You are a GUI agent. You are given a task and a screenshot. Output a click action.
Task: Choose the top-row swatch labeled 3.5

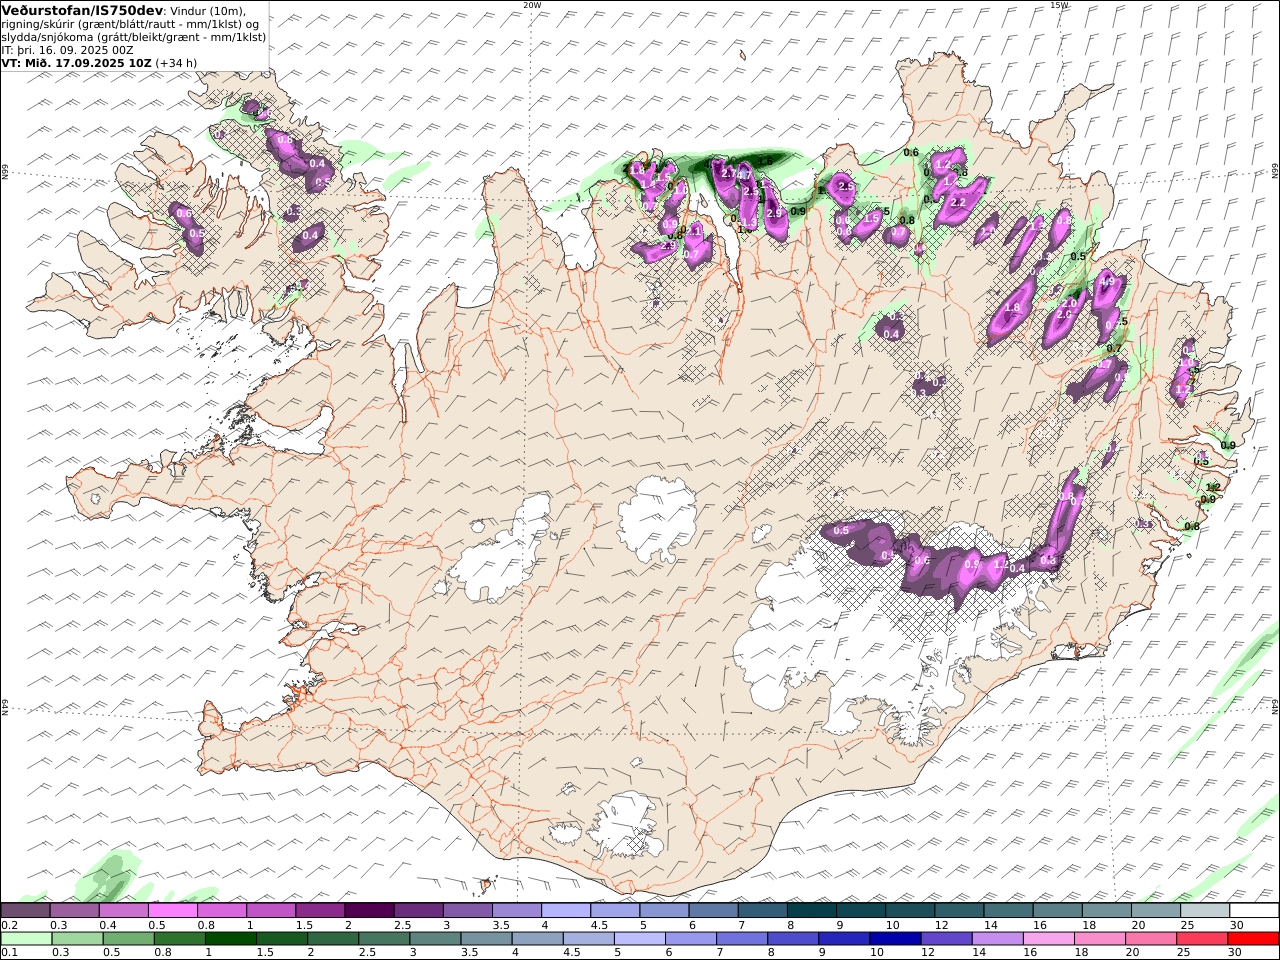tap(516, 911)
